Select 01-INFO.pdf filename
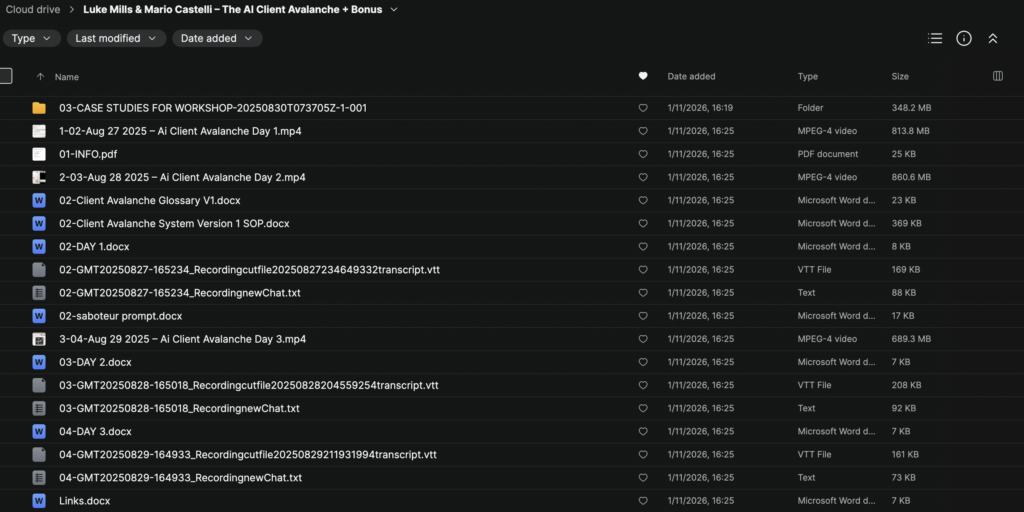 coord(88,154)
